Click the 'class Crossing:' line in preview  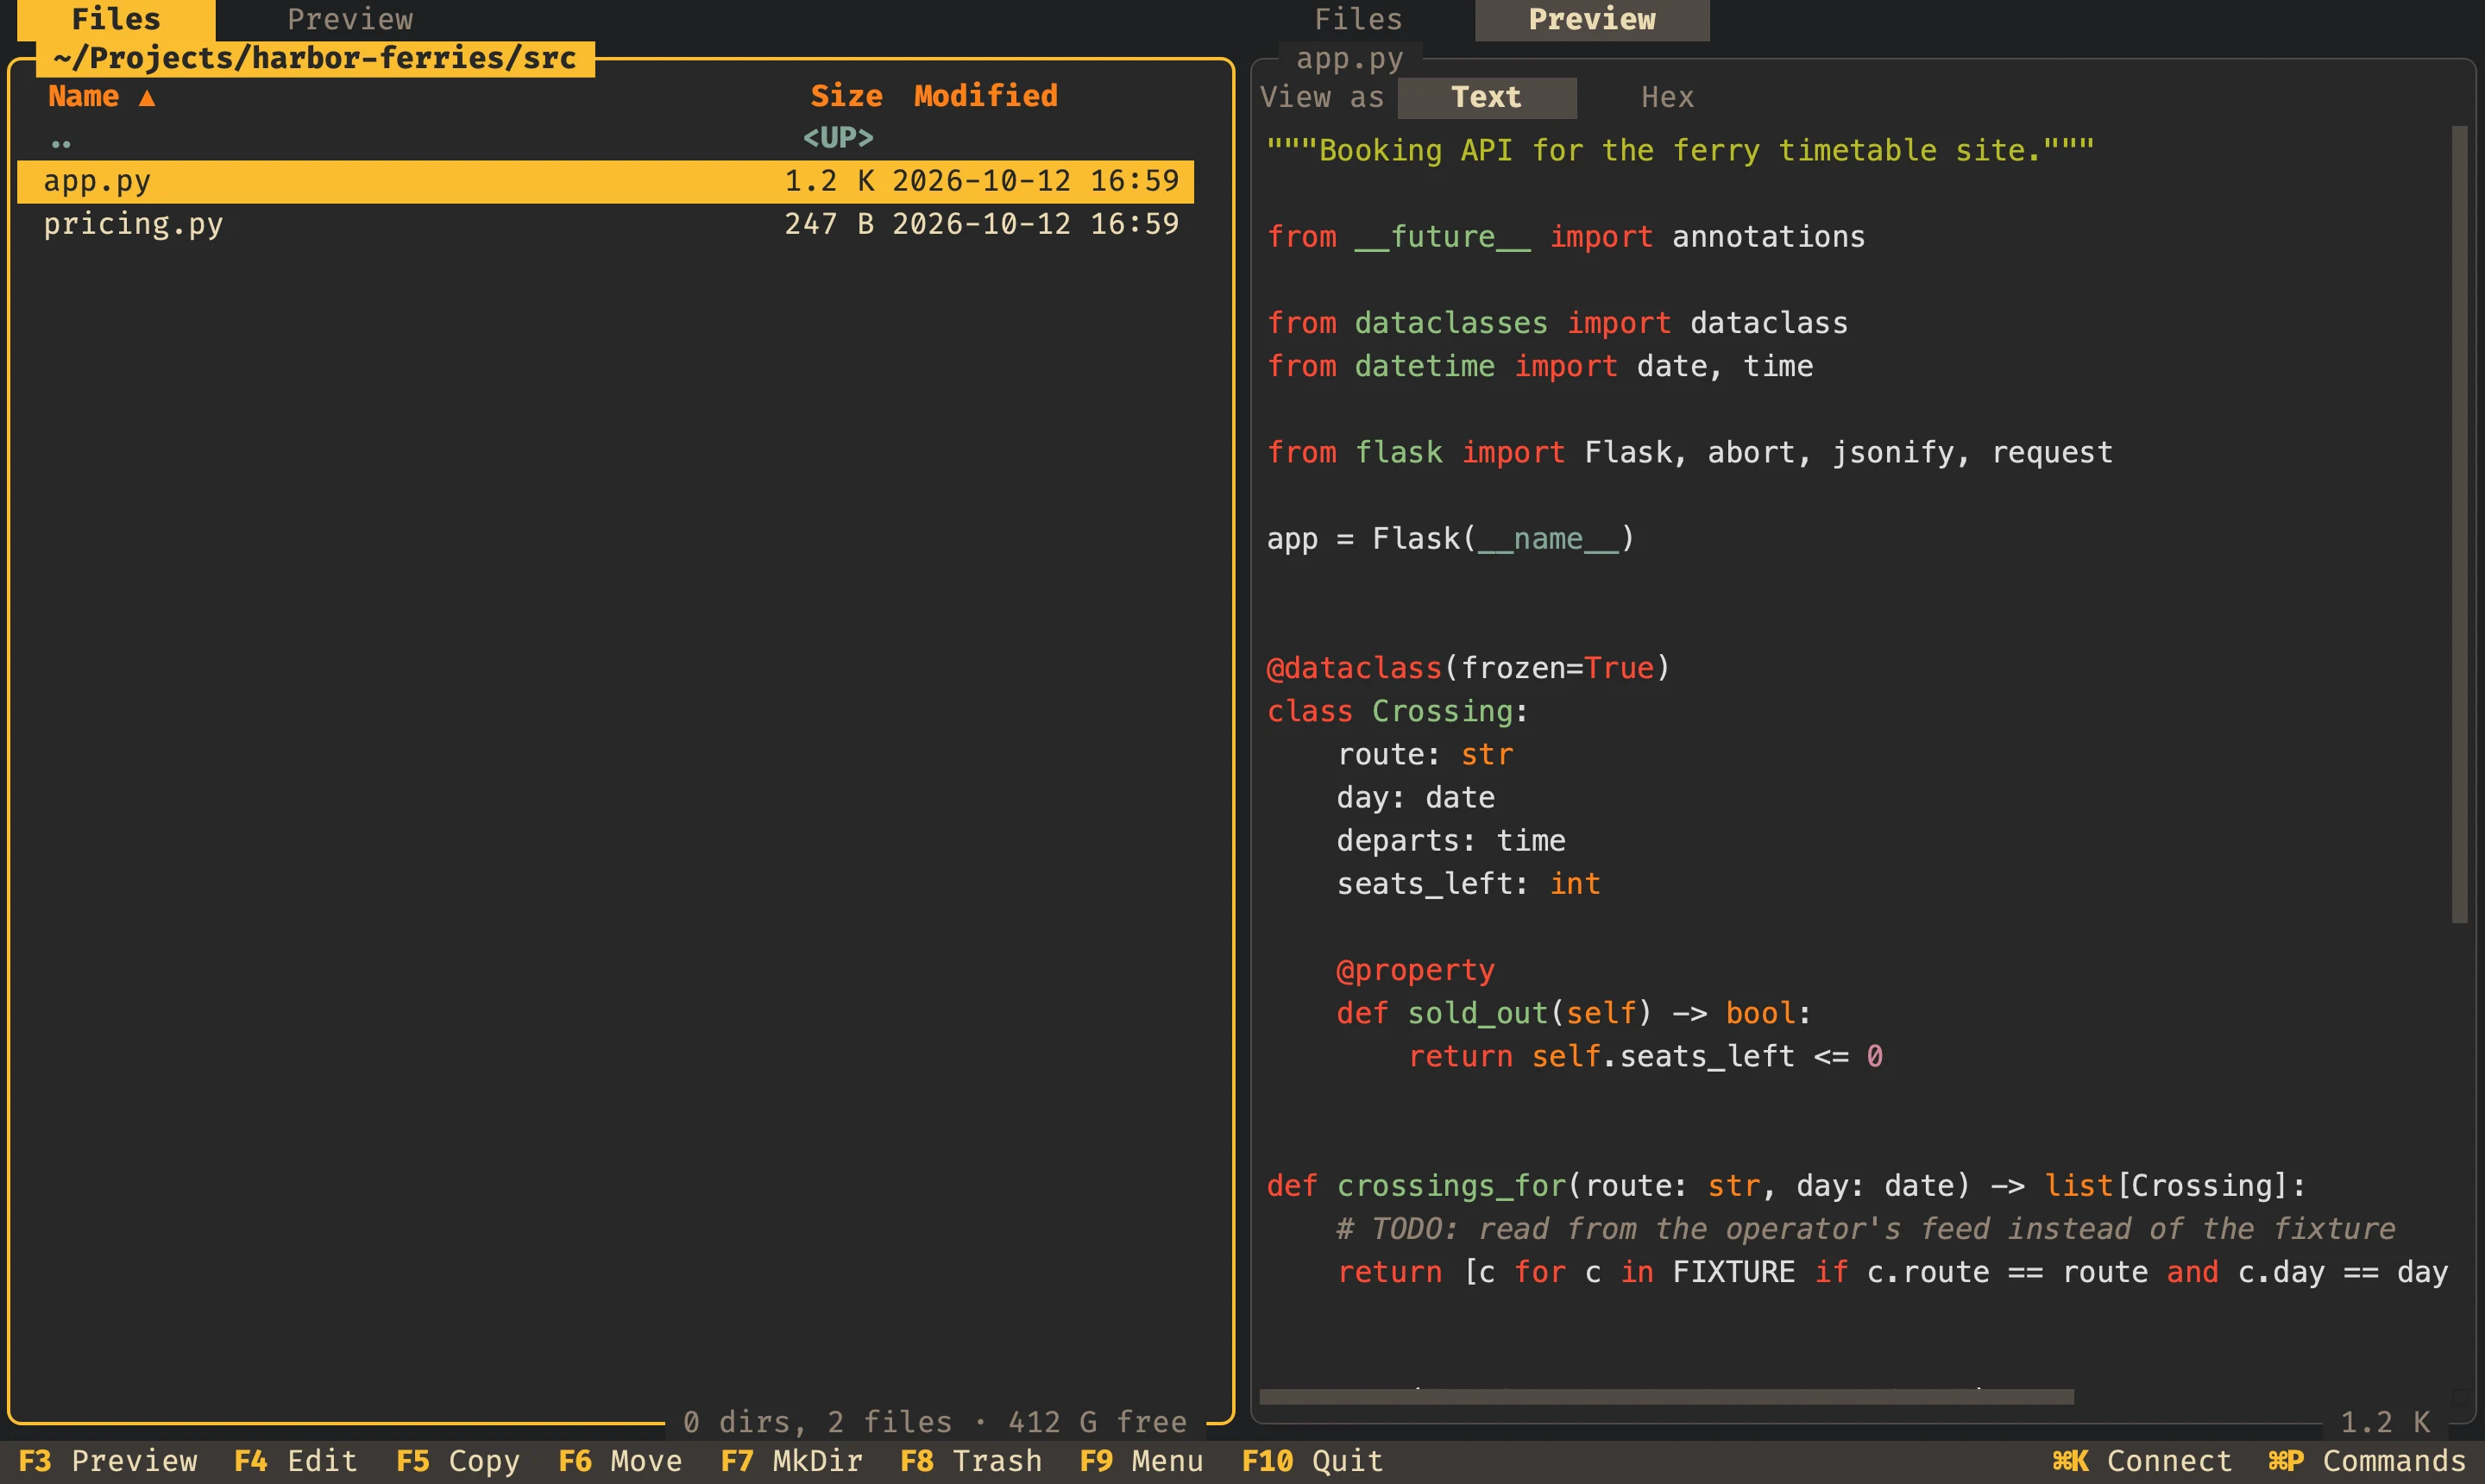pos(1397,711)
